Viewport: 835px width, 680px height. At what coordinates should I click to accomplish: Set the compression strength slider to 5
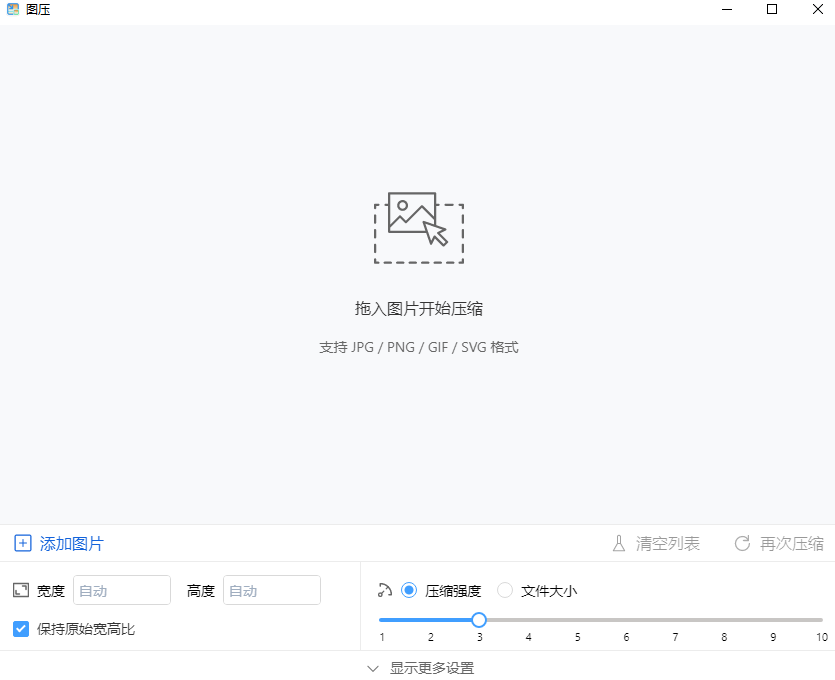point(577,620)
